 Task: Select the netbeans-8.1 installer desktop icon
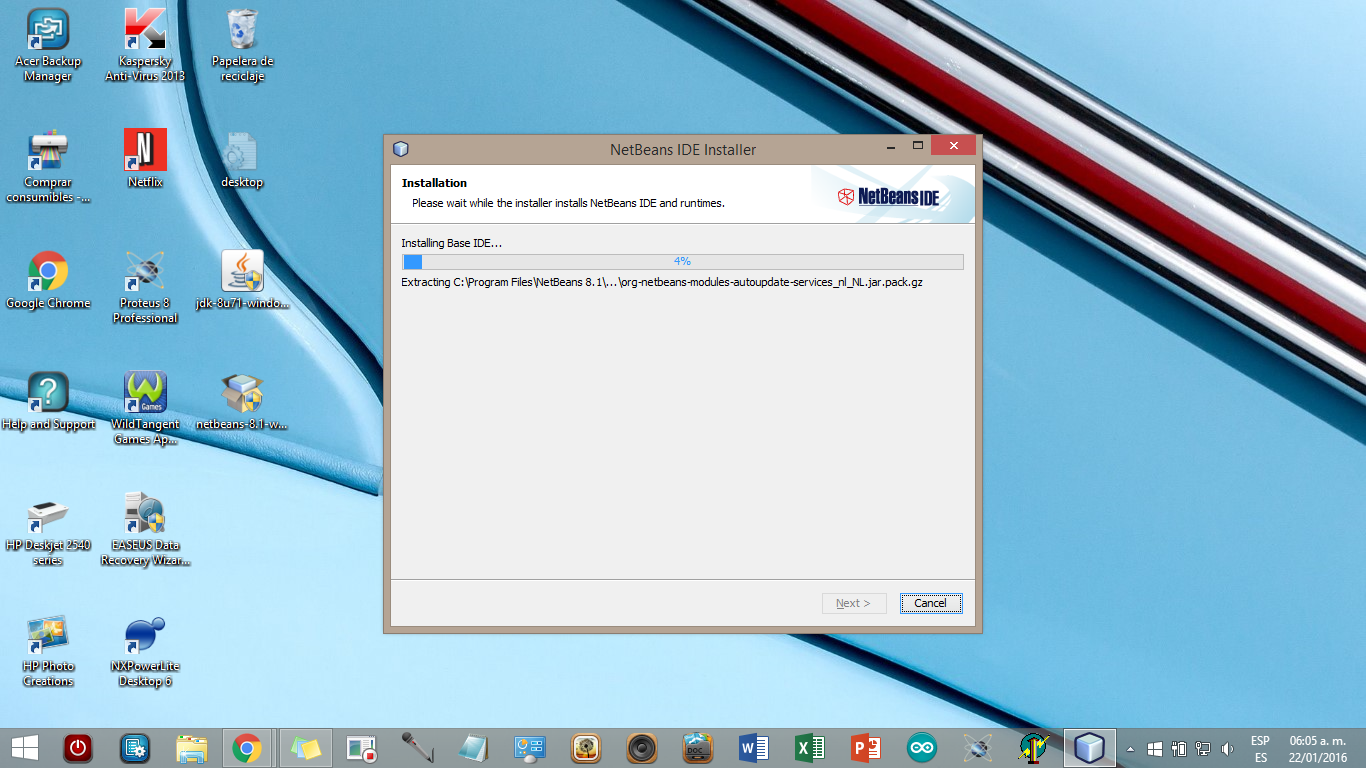[242, 402]
